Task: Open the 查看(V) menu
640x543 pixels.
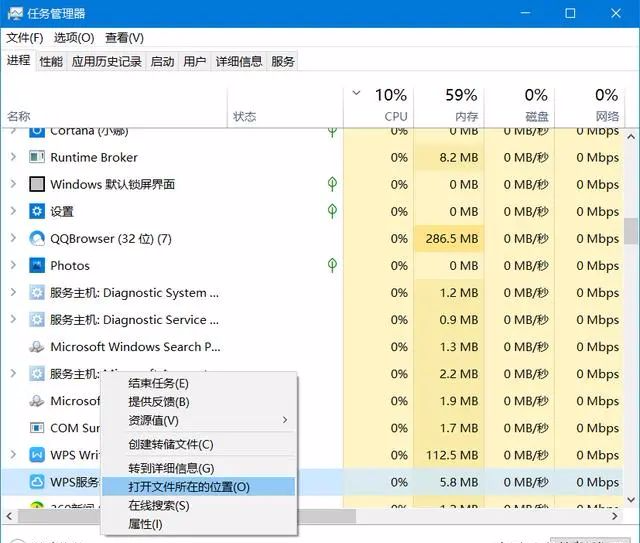Action: pyautogui.click(x=124, y=38)
